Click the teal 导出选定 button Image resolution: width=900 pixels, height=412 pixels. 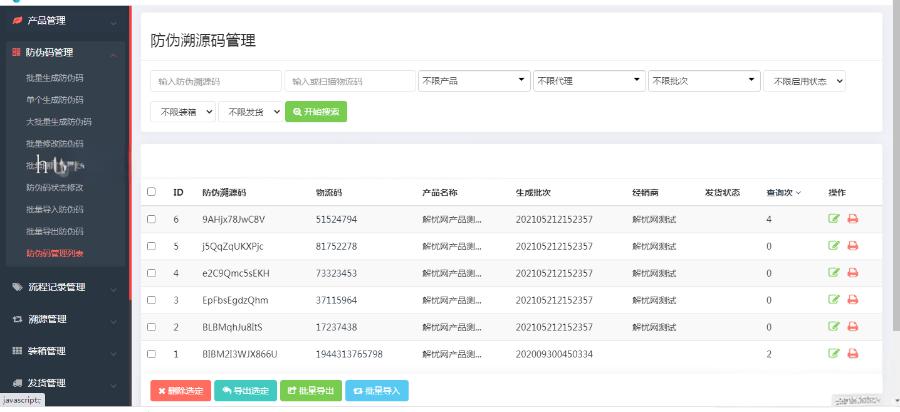246,391
